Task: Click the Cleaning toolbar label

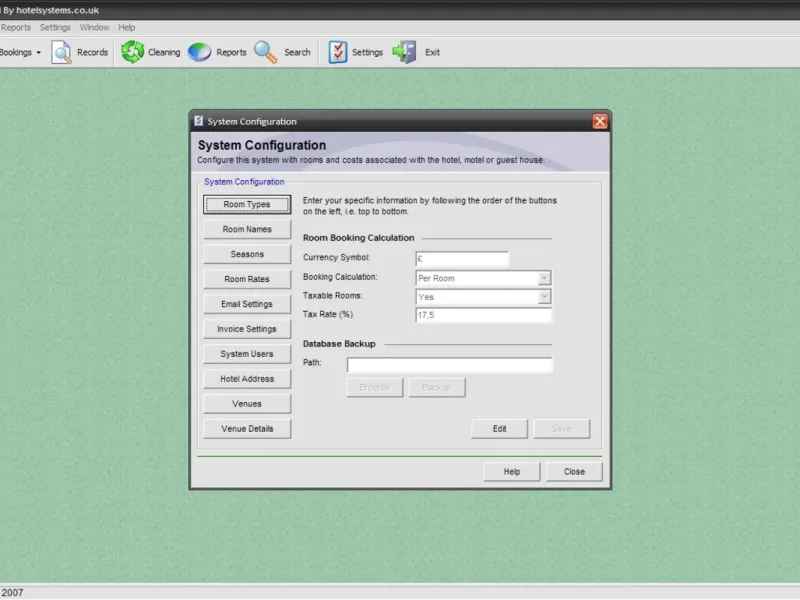Action: (x=164, y=53)
